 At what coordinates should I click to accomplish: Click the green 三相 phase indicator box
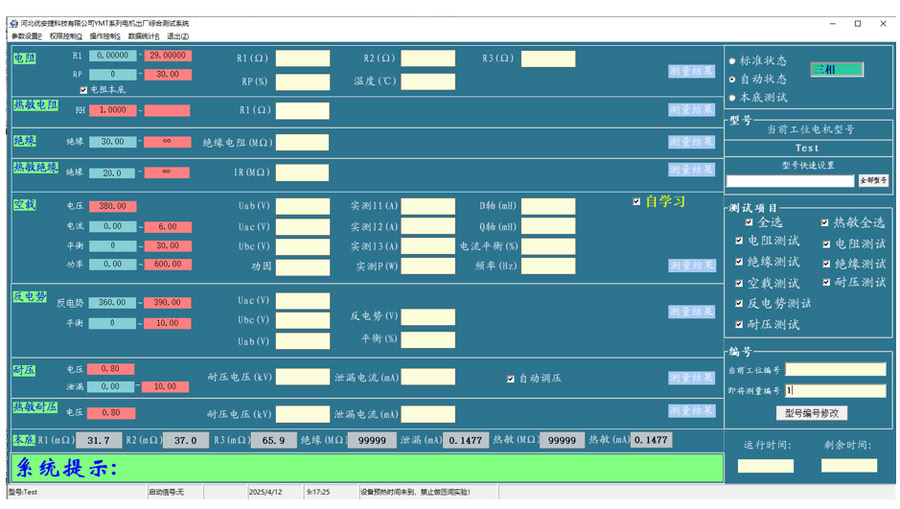(x=836, y=70)
